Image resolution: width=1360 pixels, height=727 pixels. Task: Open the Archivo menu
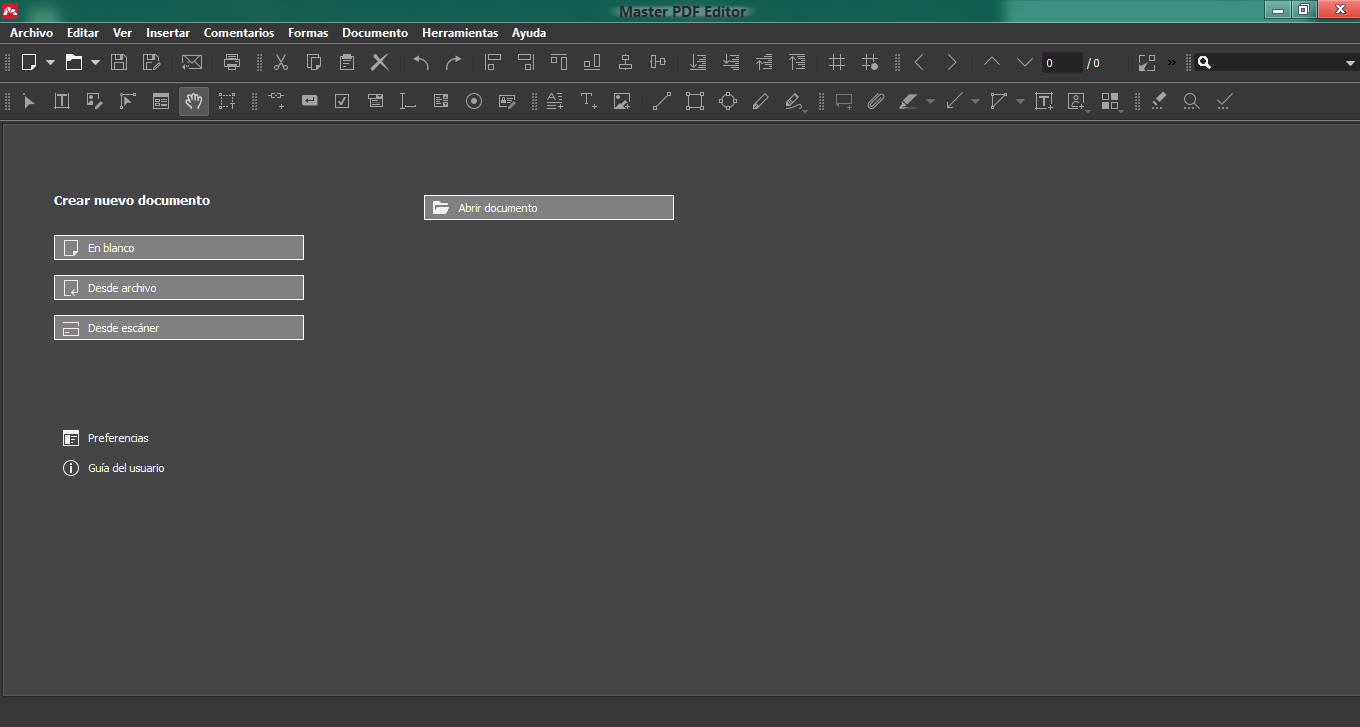32,33
